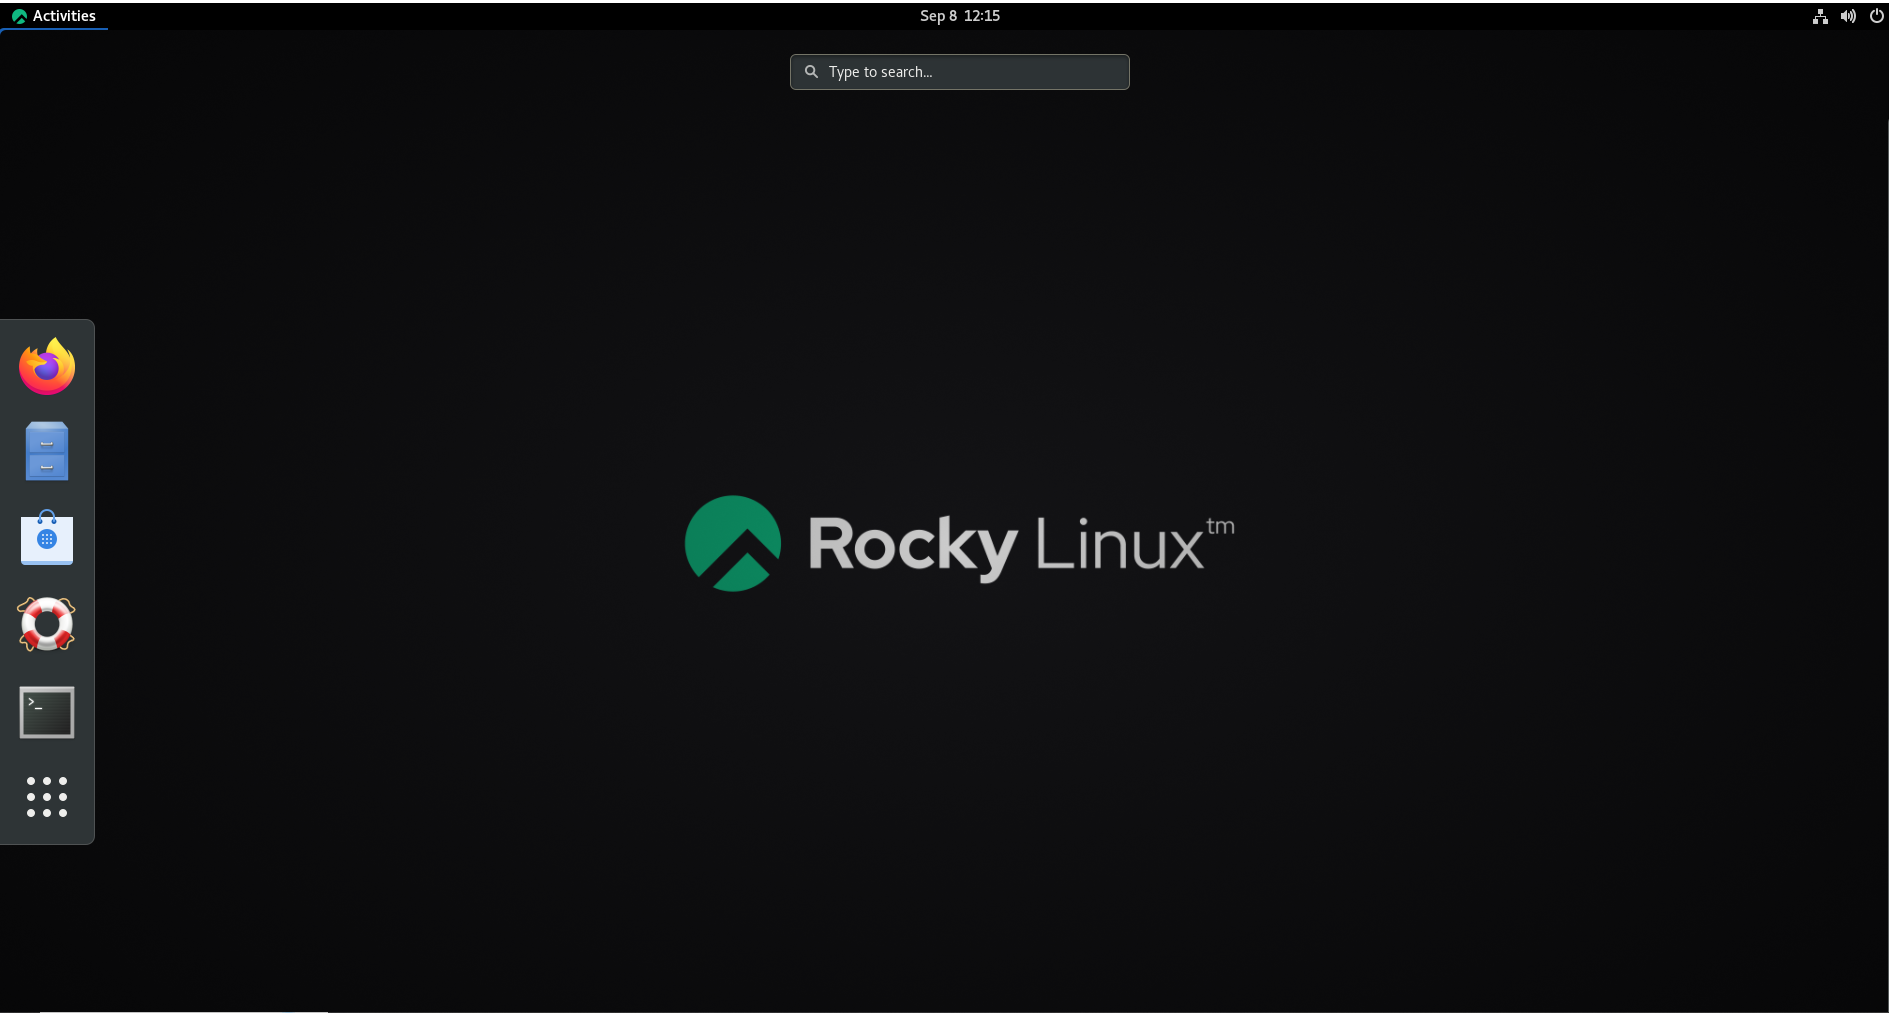Launch the Terminal from the dash

(x=47, y=712)
